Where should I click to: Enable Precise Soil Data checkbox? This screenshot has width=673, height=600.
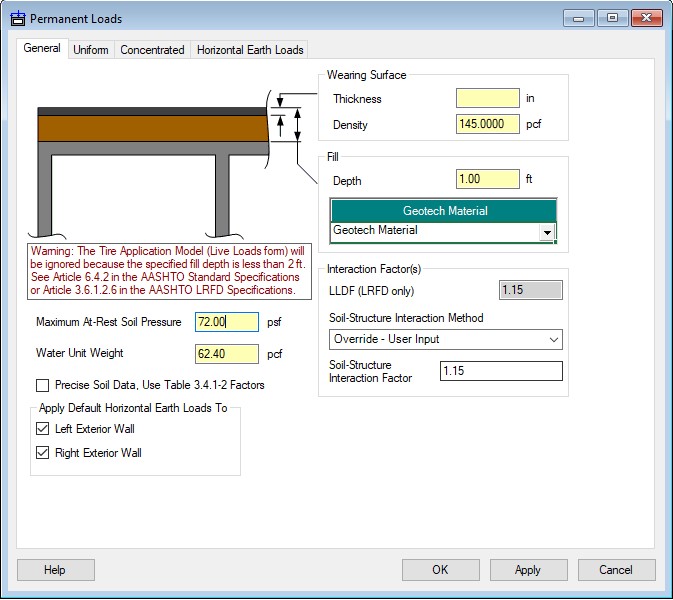pos(42,385)
